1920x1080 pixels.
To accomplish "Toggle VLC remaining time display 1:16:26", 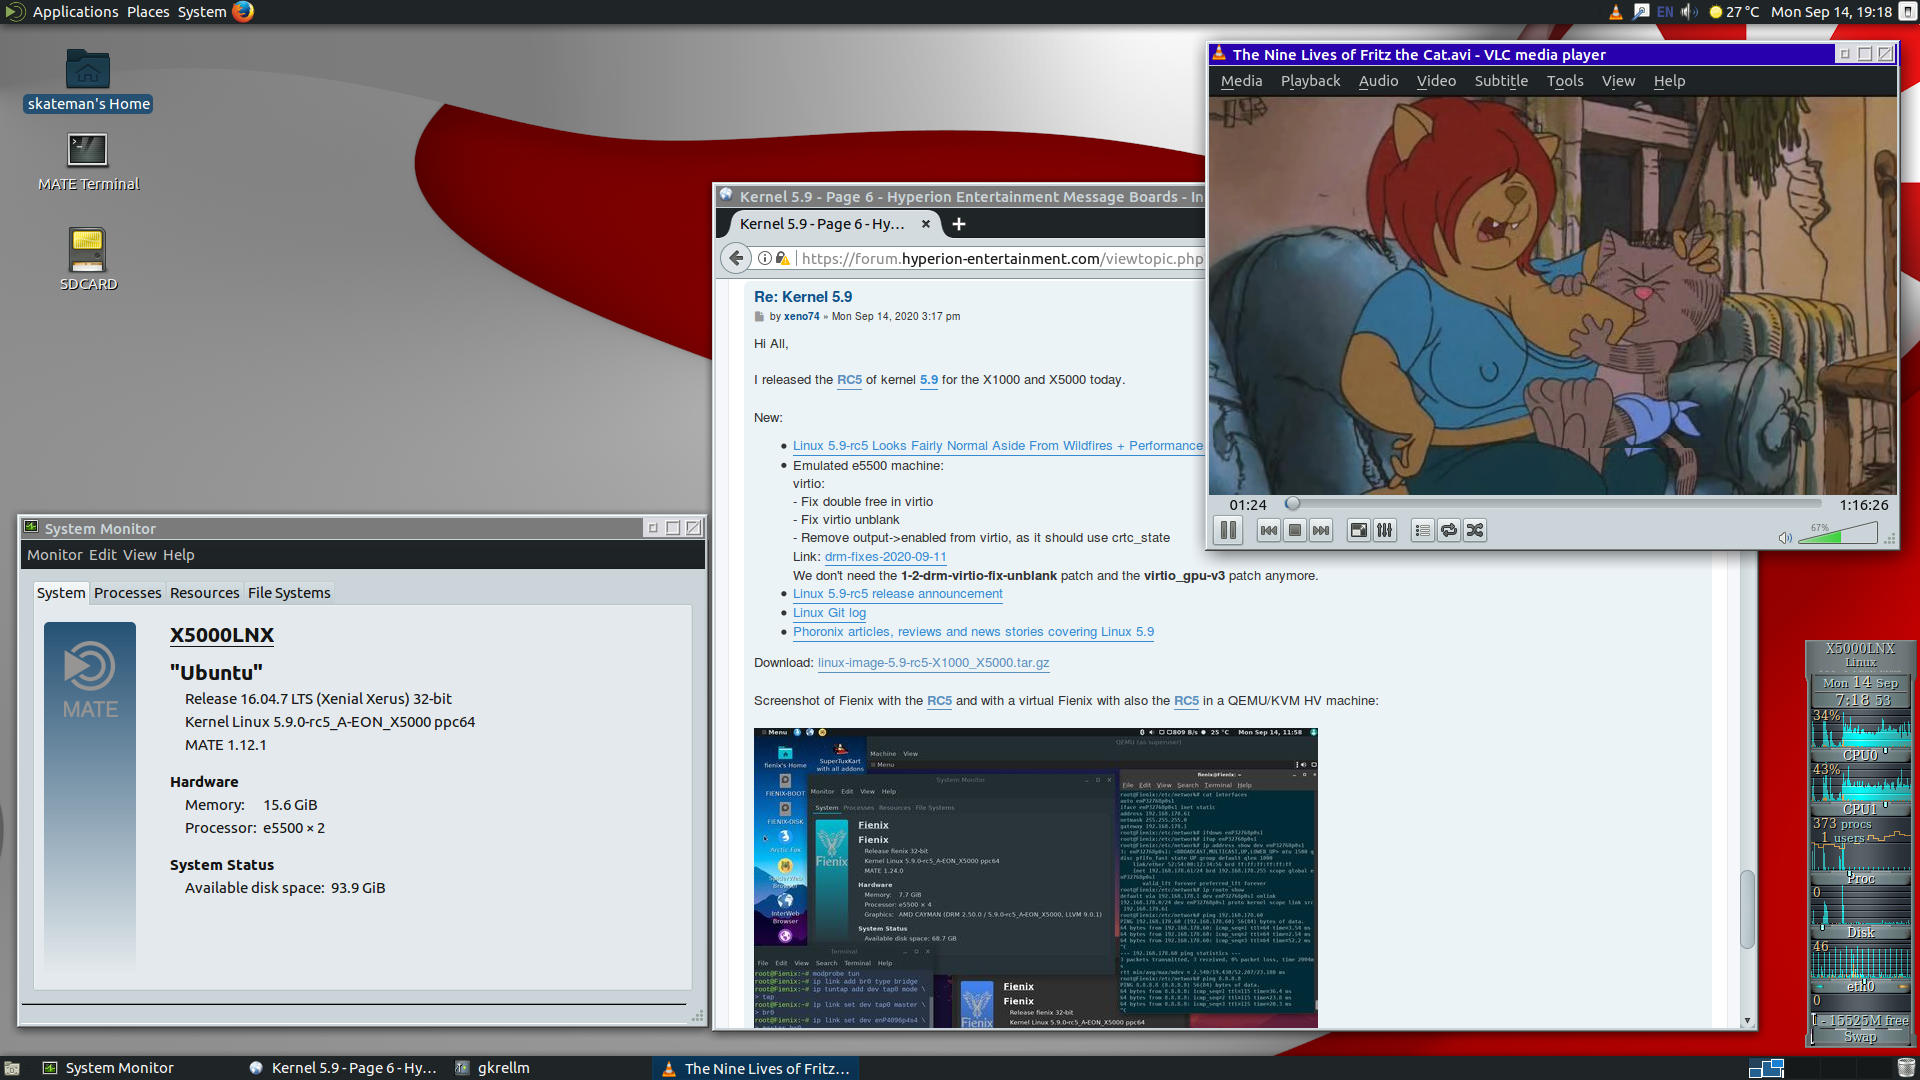I will (x=1863, y=505).
